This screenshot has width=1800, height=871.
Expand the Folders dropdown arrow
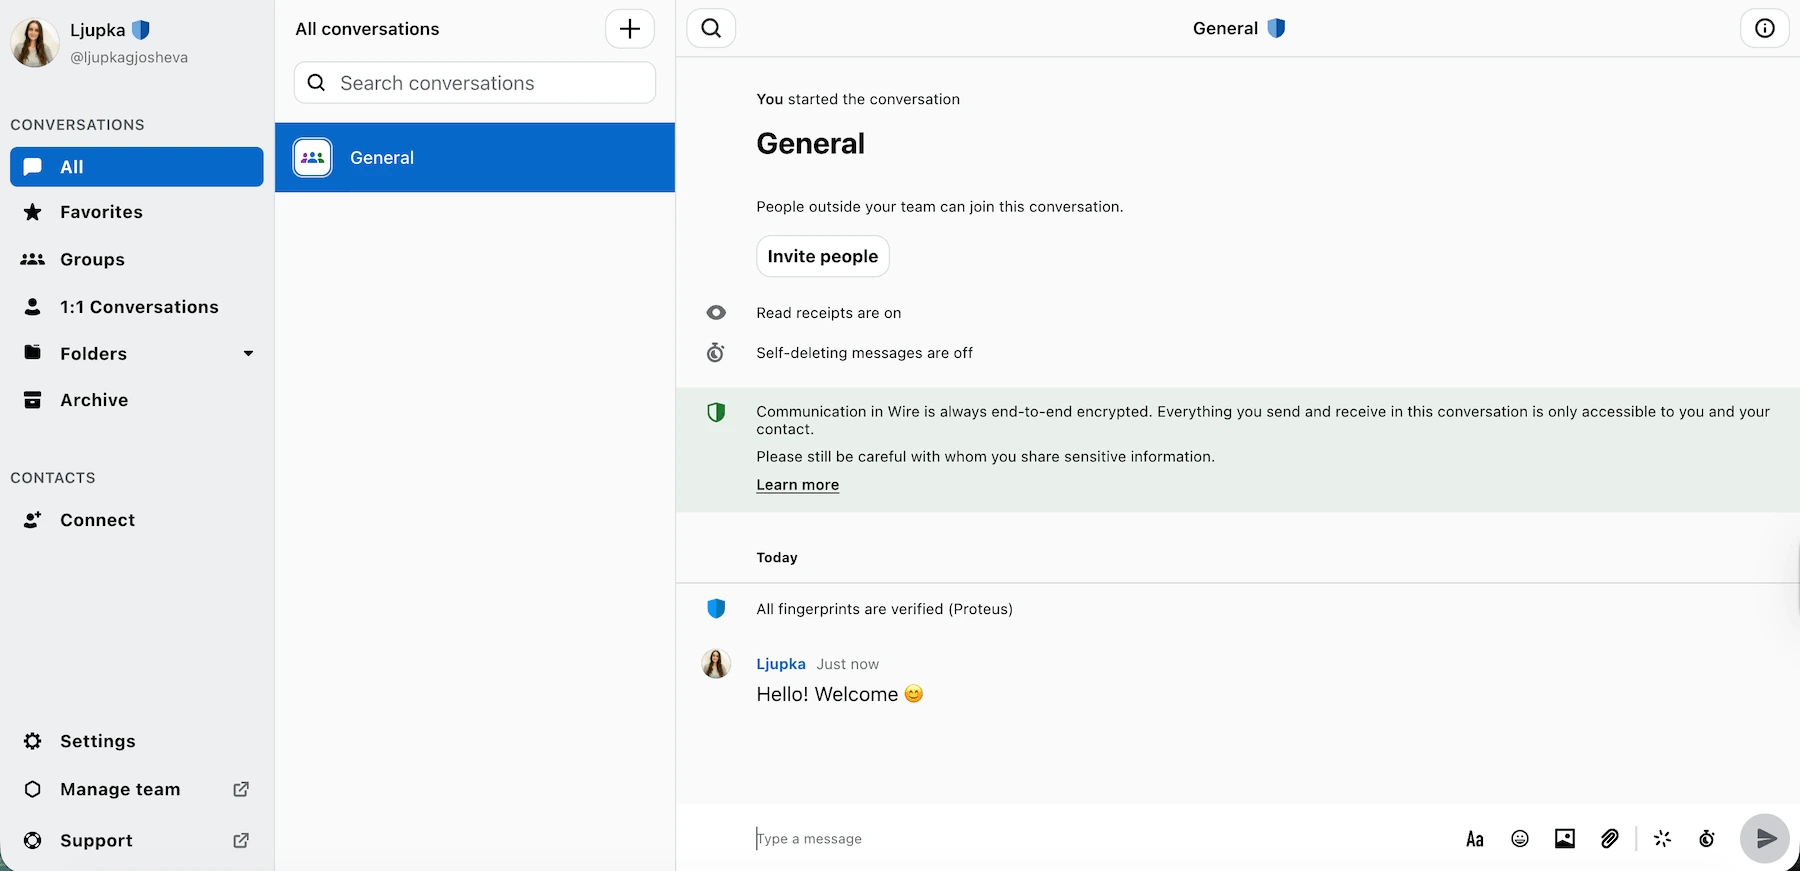pos(248,353)
